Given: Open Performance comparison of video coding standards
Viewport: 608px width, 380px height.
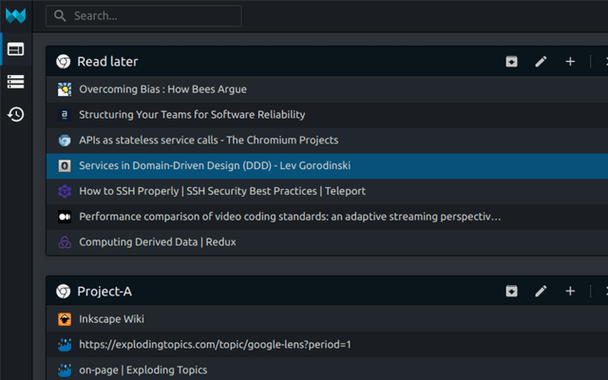Looking at the screenshot, I should coord(327,216).
